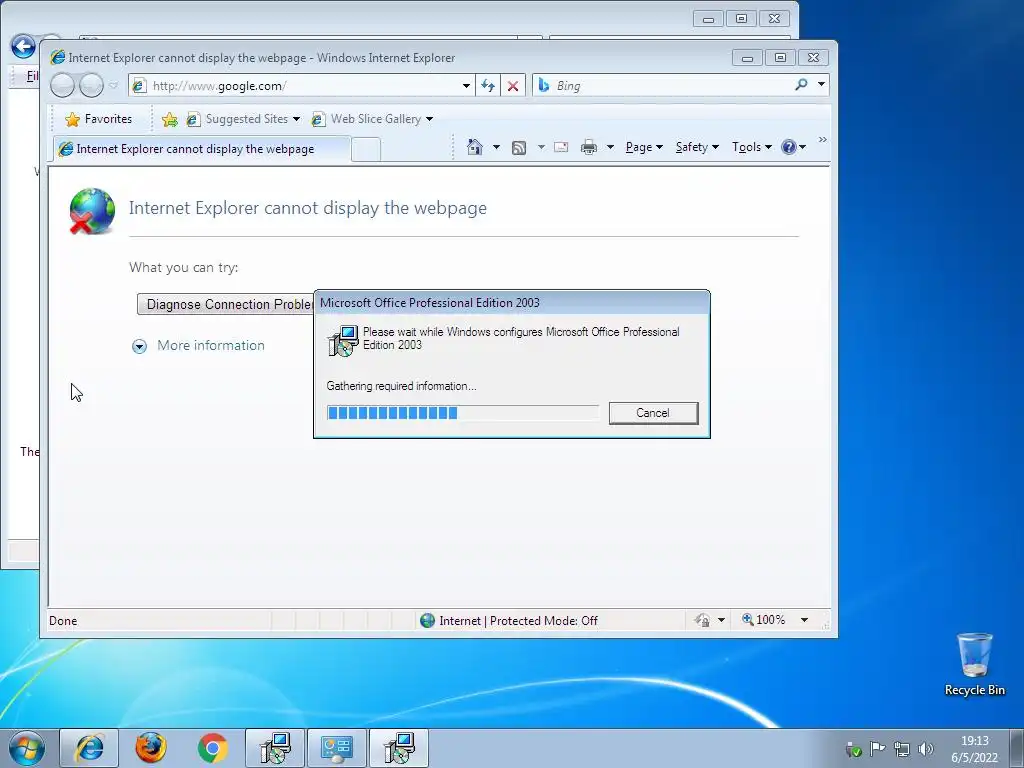Open the search provider dropdown arrow
Image resolution: width=1024 pixels, height=768 pixels.
(x=821, y=85)
